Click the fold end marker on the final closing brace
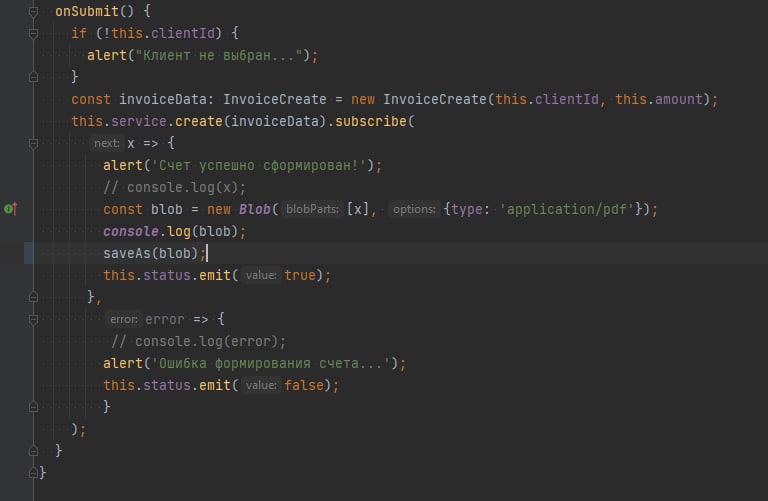 [x=33, y=473]
